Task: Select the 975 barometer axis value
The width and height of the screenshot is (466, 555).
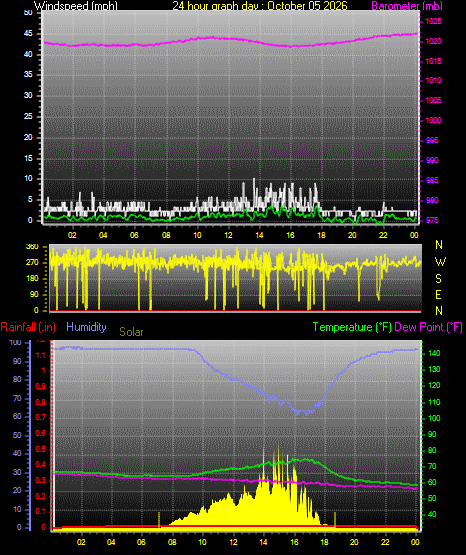Action: [432, 220]
